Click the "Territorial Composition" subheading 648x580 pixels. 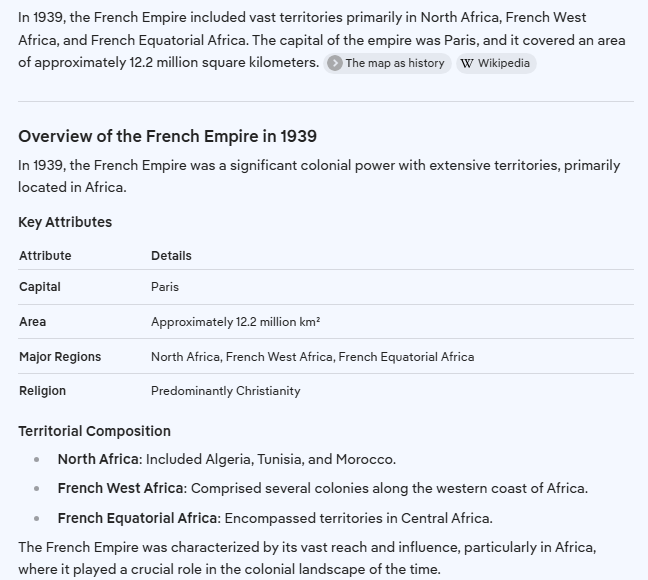click(x=94, y=431)
